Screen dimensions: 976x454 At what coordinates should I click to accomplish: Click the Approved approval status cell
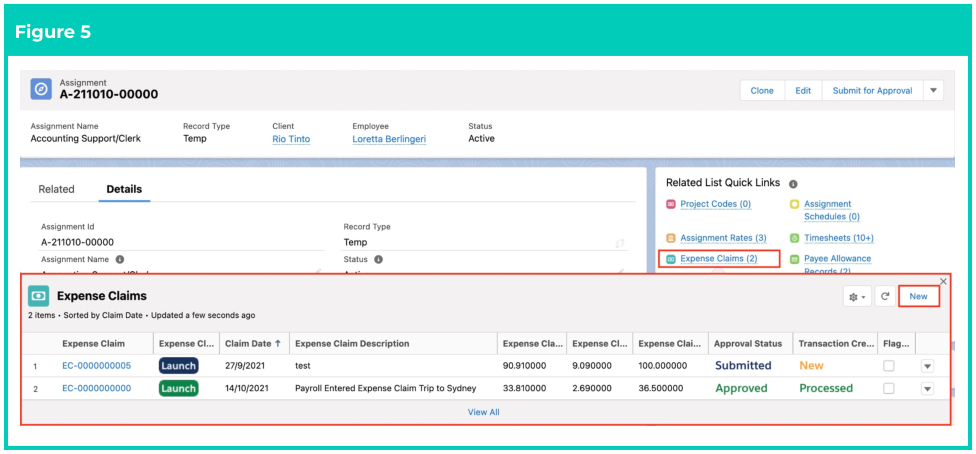741,388
